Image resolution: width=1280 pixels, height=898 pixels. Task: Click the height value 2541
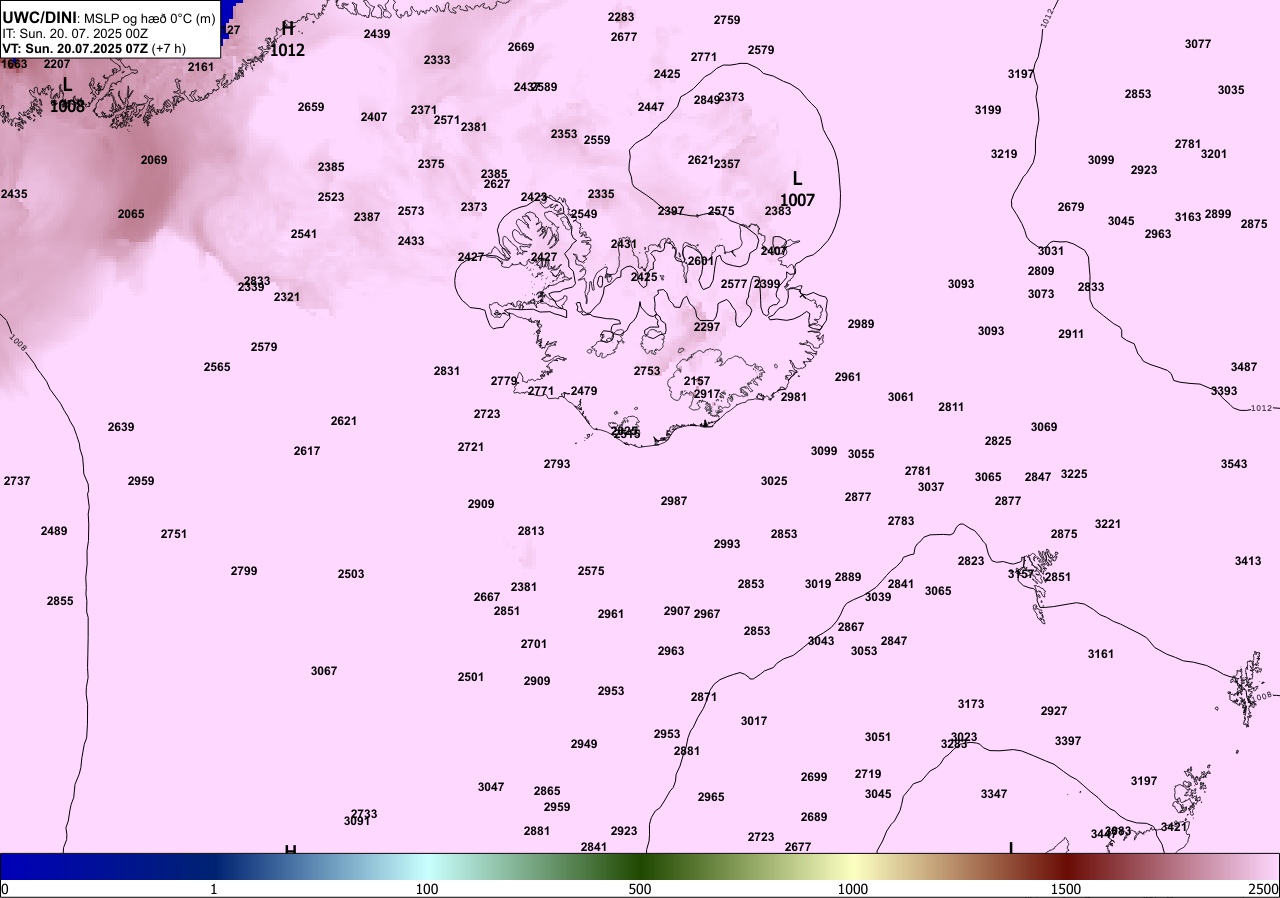click(304, 234)
